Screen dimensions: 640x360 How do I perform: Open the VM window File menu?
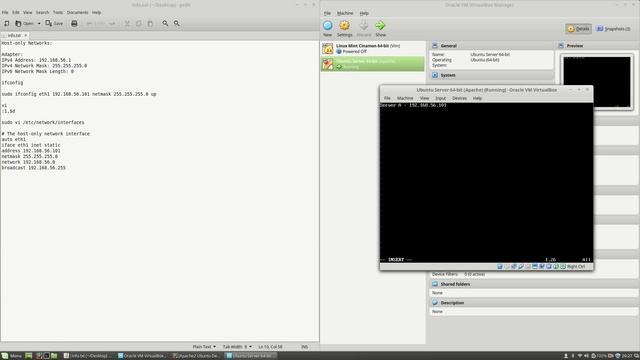tap(387, 98)
